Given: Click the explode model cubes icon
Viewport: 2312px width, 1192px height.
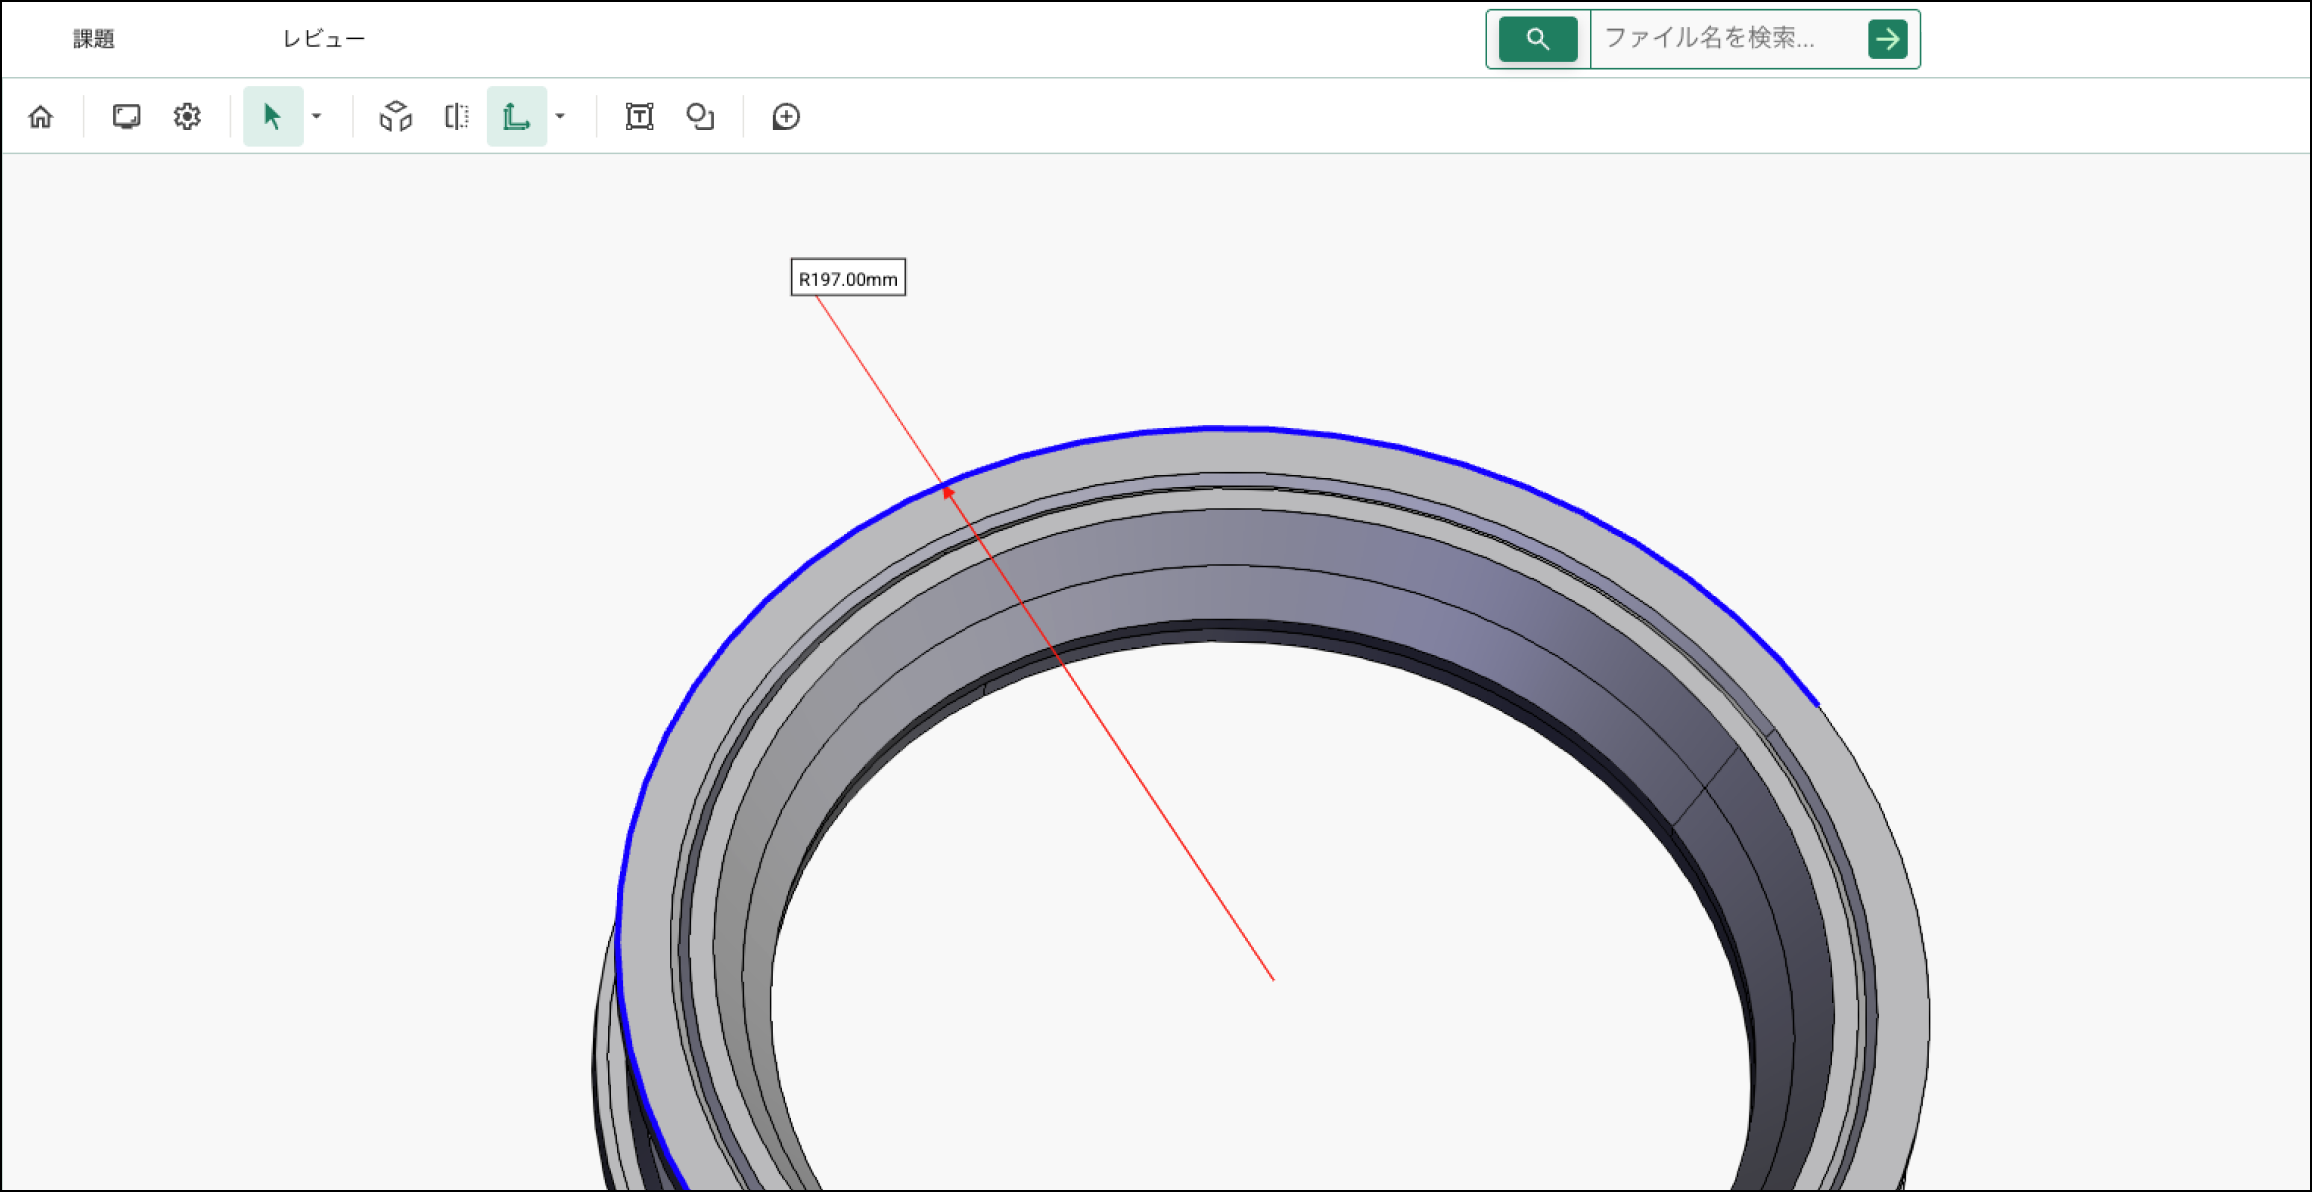Looking at the screenshot, I should [x=395, y=117].
